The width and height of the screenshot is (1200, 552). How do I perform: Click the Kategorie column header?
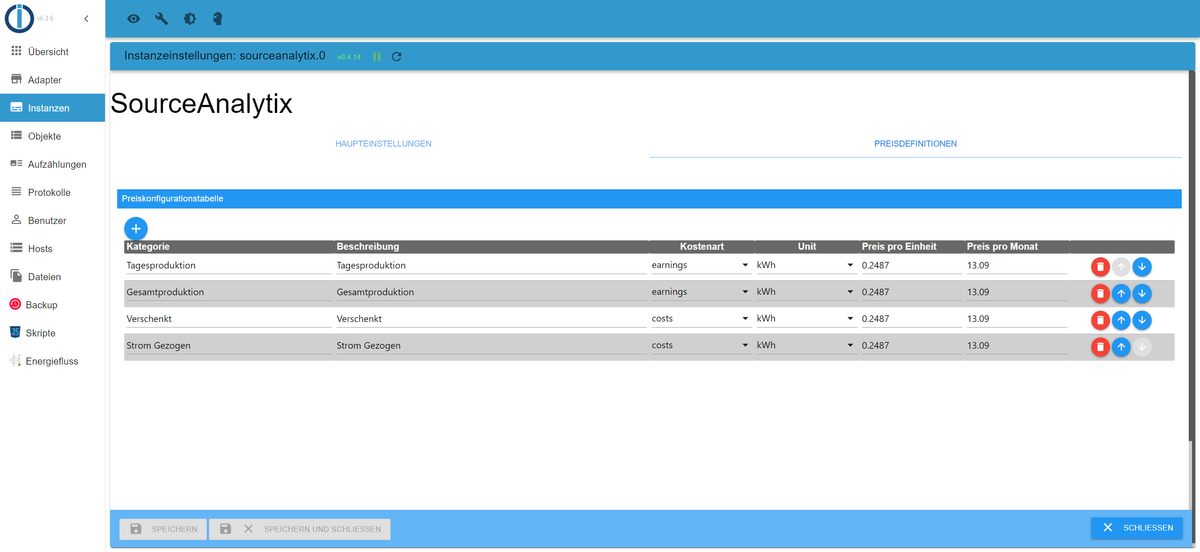[228, 246]
